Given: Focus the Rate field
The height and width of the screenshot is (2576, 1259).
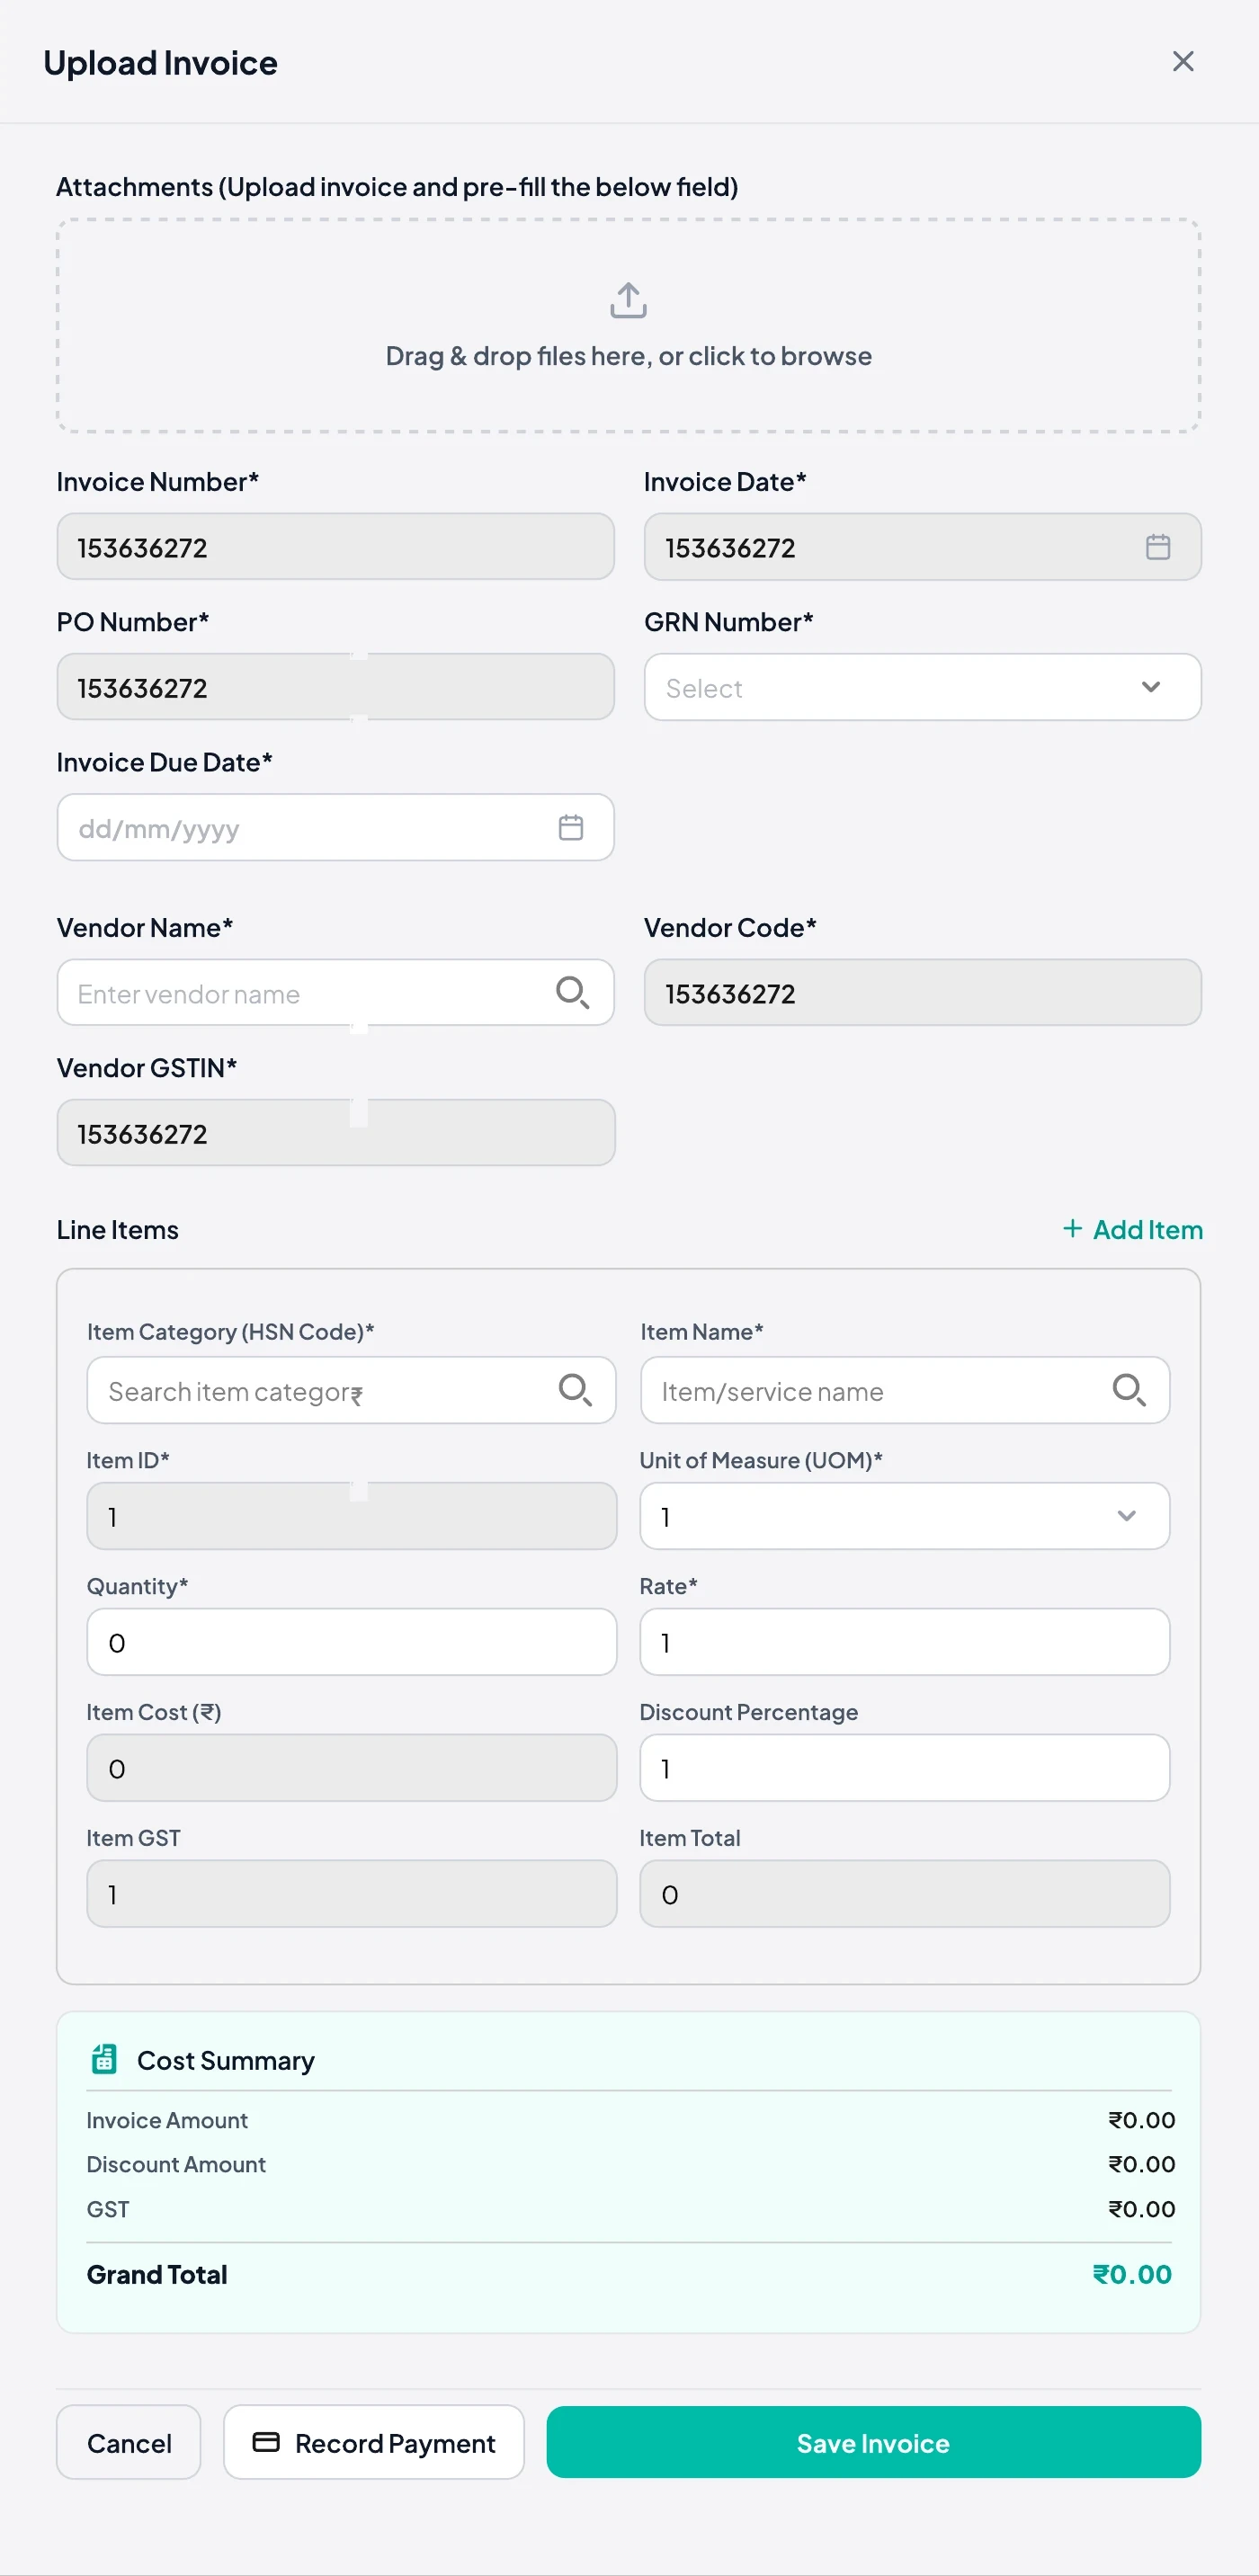Looking at the screenshot, I should 904,1642.
